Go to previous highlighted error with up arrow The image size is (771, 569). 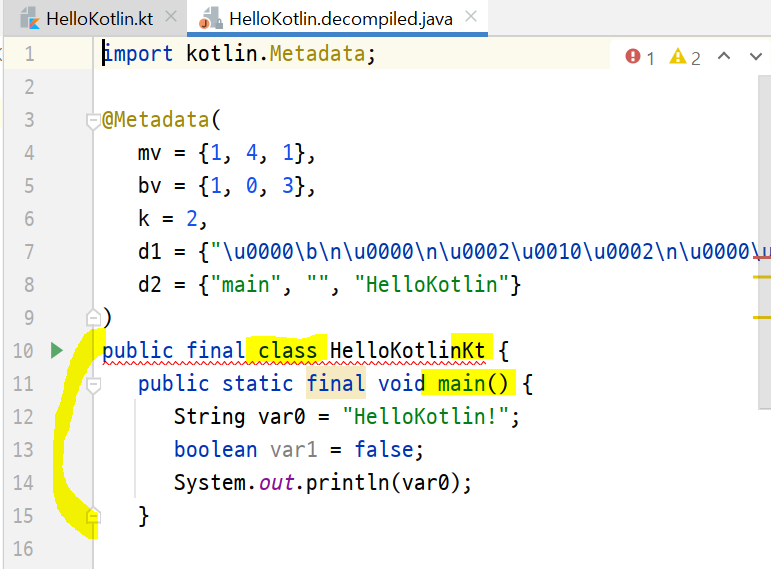pos(724,56)
